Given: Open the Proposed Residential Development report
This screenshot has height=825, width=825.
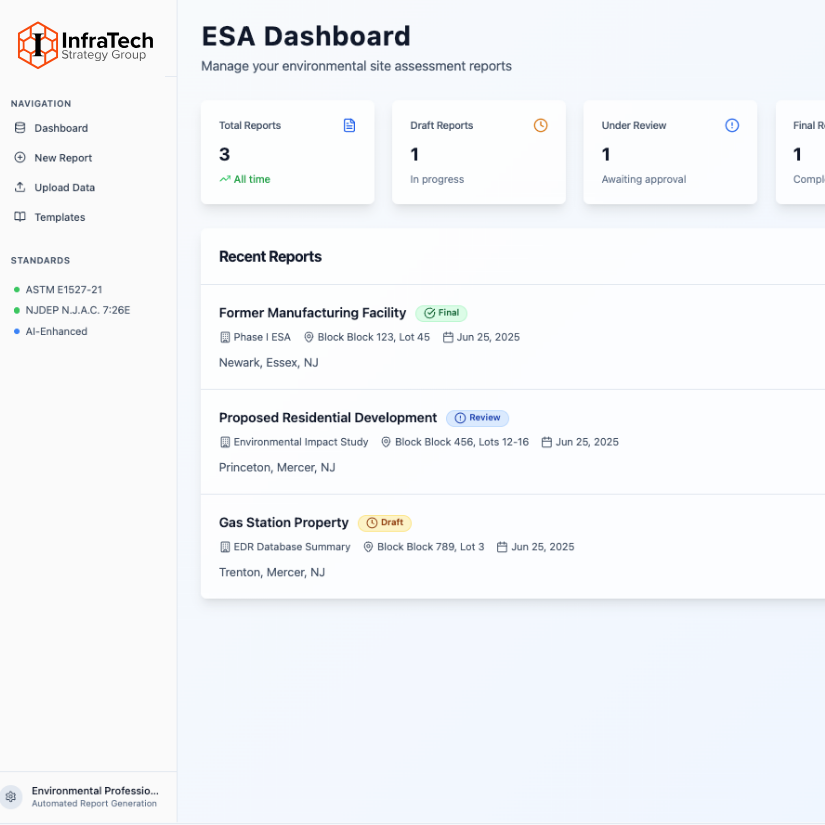Looking at the screenshot, I should point(328,418).
